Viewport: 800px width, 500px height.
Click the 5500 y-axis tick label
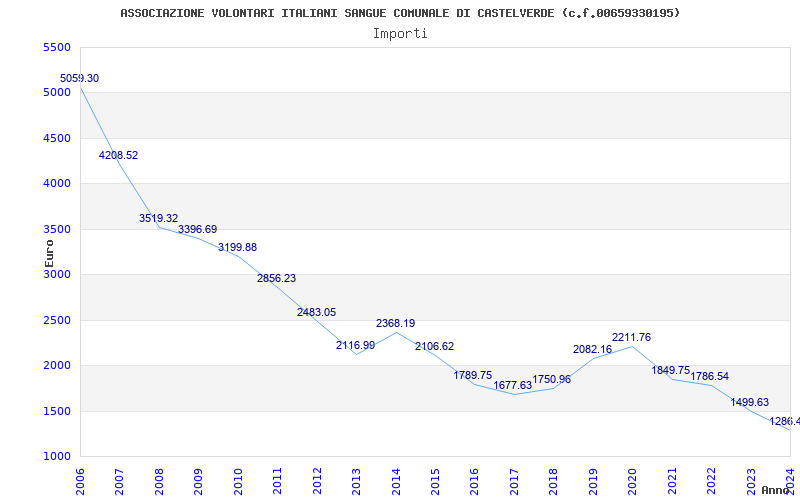[57, 47]
